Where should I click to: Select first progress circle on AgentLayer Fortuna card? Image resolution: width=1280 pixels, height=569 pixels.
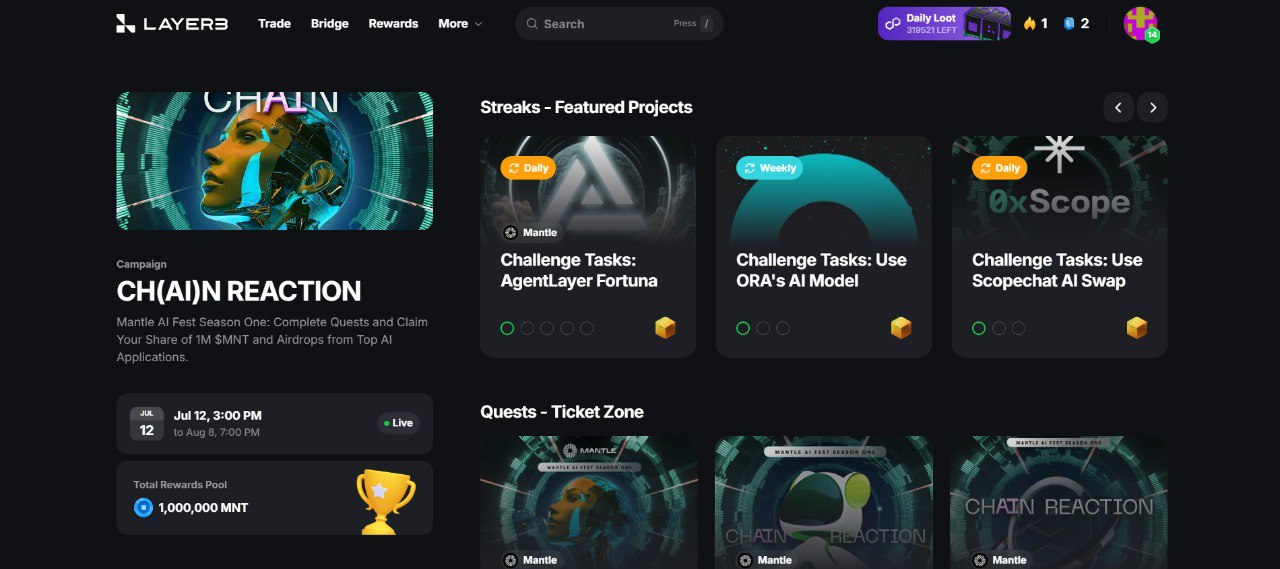[507, 328]
